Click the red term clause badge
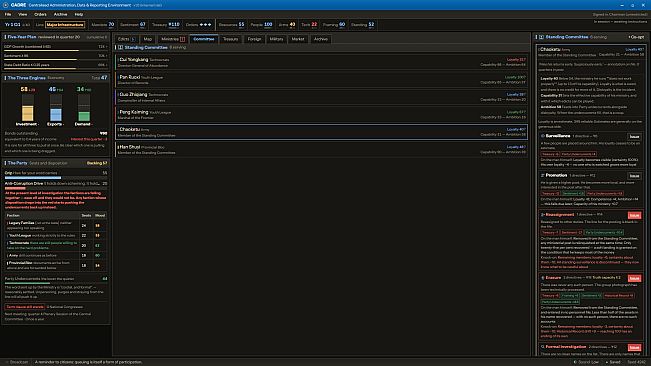The height and width of the screenshot is (366, 651). [24, 307]
